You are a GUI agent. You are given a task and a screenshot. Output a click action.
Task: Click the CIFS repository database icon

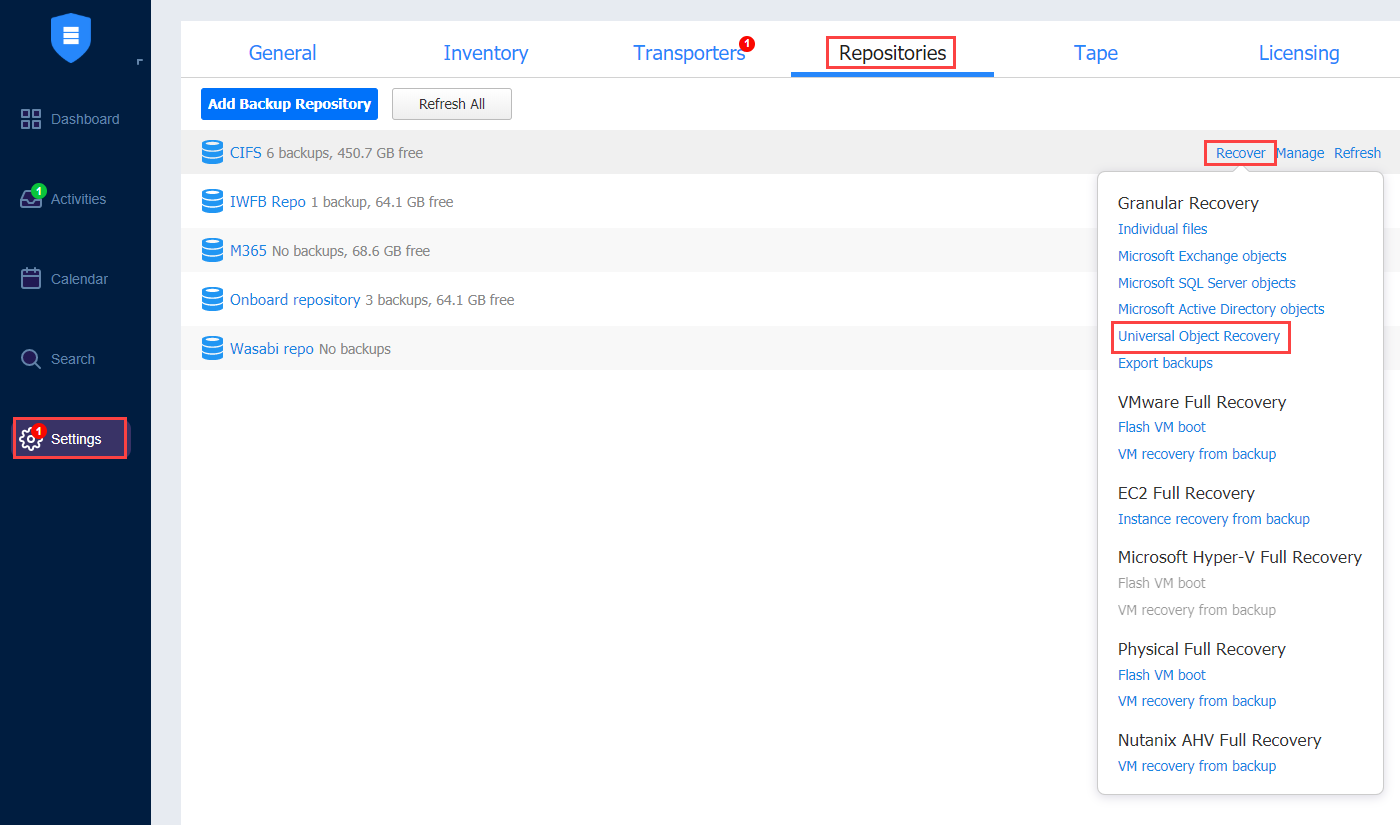[212, 152]
